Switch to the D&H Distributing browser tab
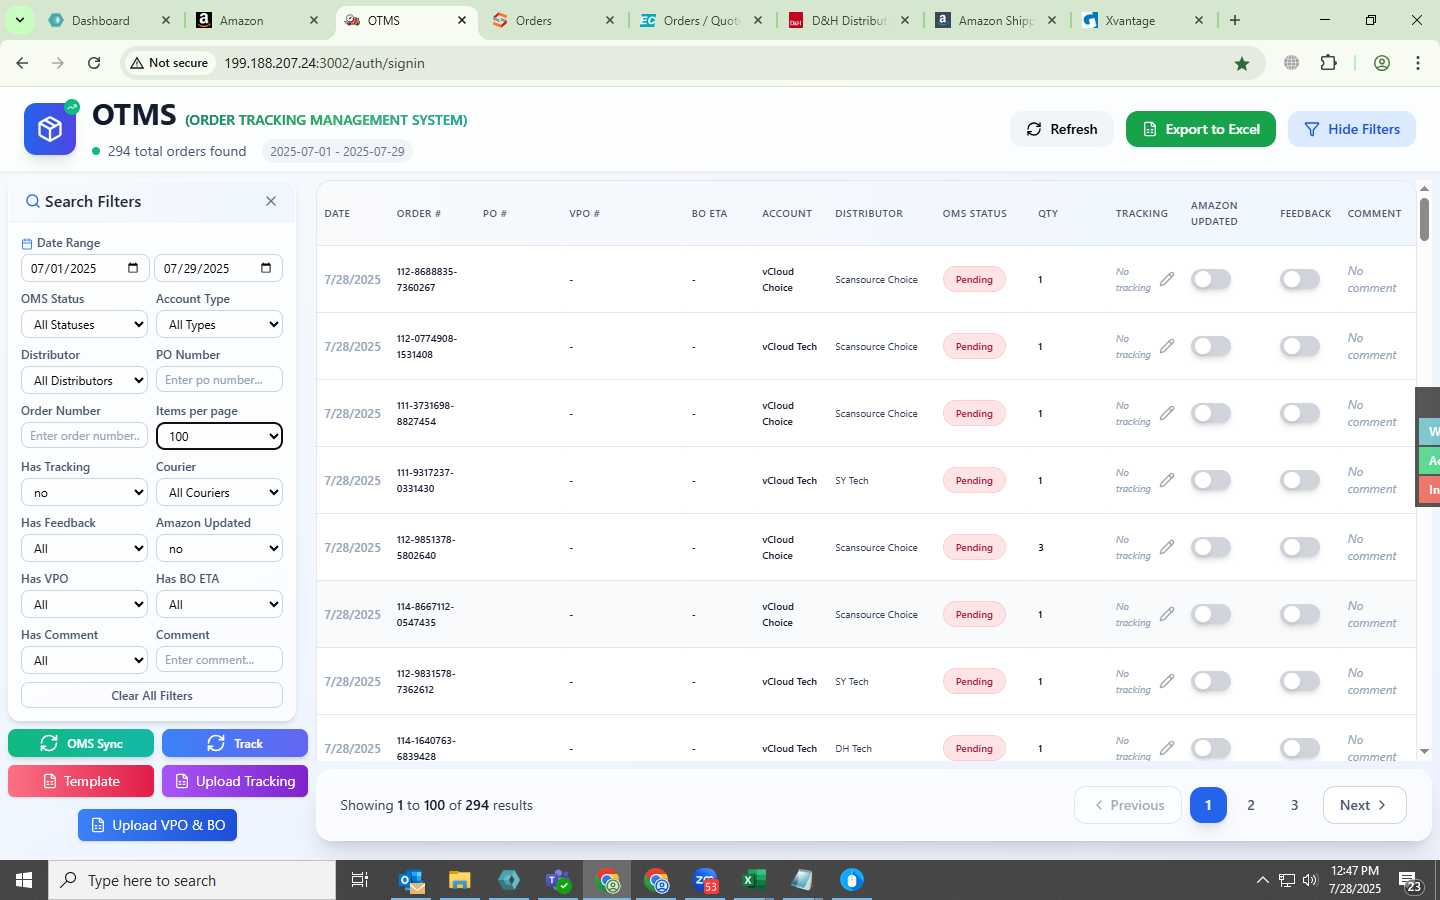This screenshot has width=1440, height=900. pyautogui.click(x=848, y=20)
